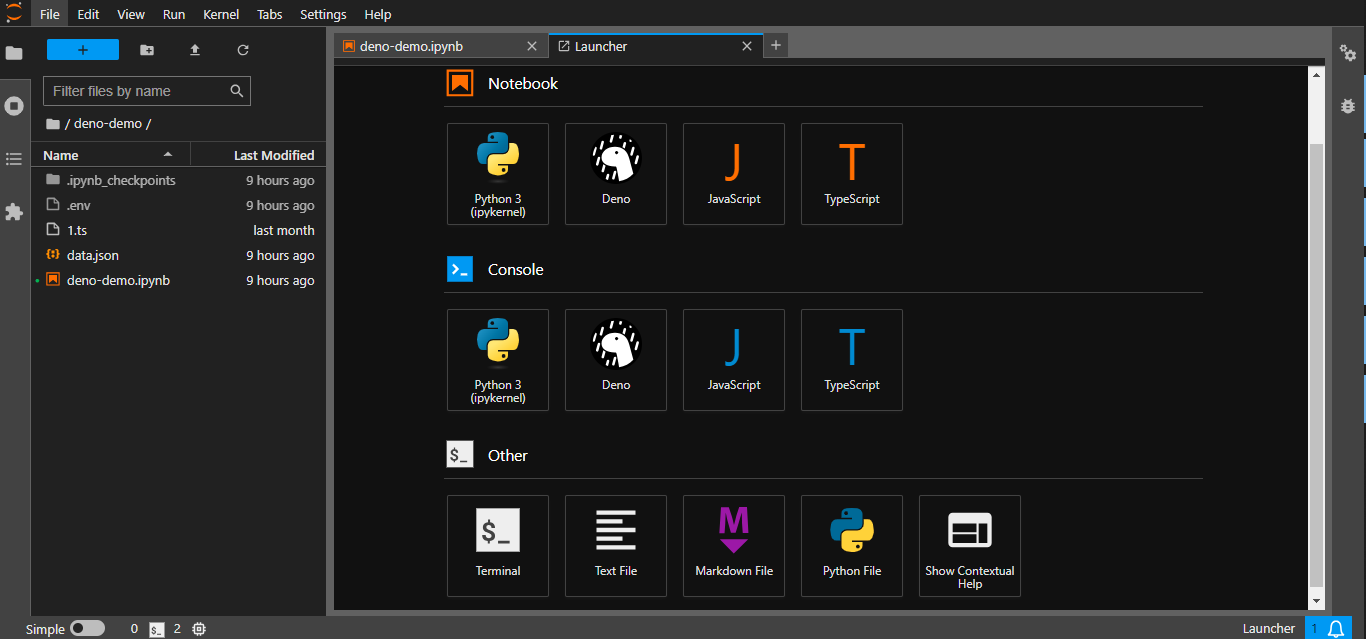Open the Debugger panel icon
The width and height of the screenshot is (1366, 639).
pyautogui.click(x=1348, y=106)
